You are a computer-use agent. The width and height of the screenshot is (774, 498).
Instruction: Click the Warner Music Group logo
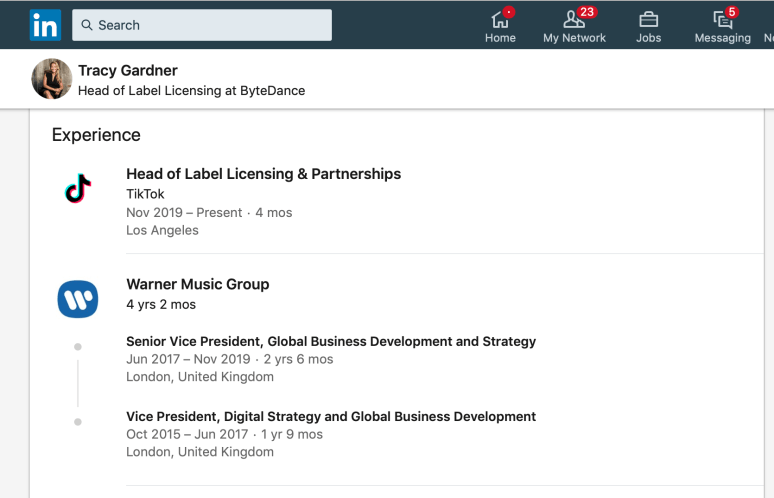pos(78,298)
